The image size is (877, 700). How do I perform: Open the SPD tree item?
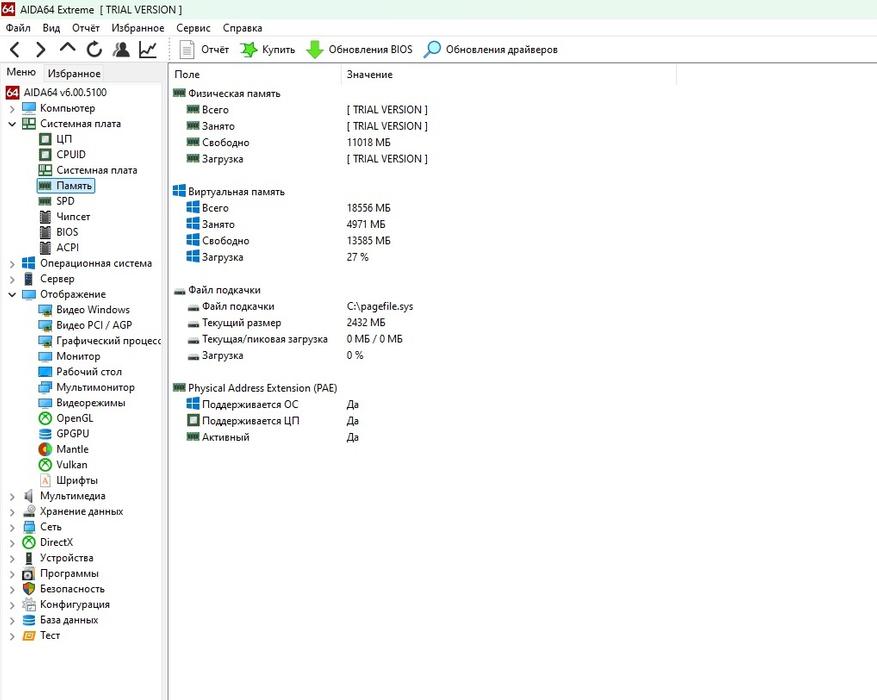(x=56, y=201)
